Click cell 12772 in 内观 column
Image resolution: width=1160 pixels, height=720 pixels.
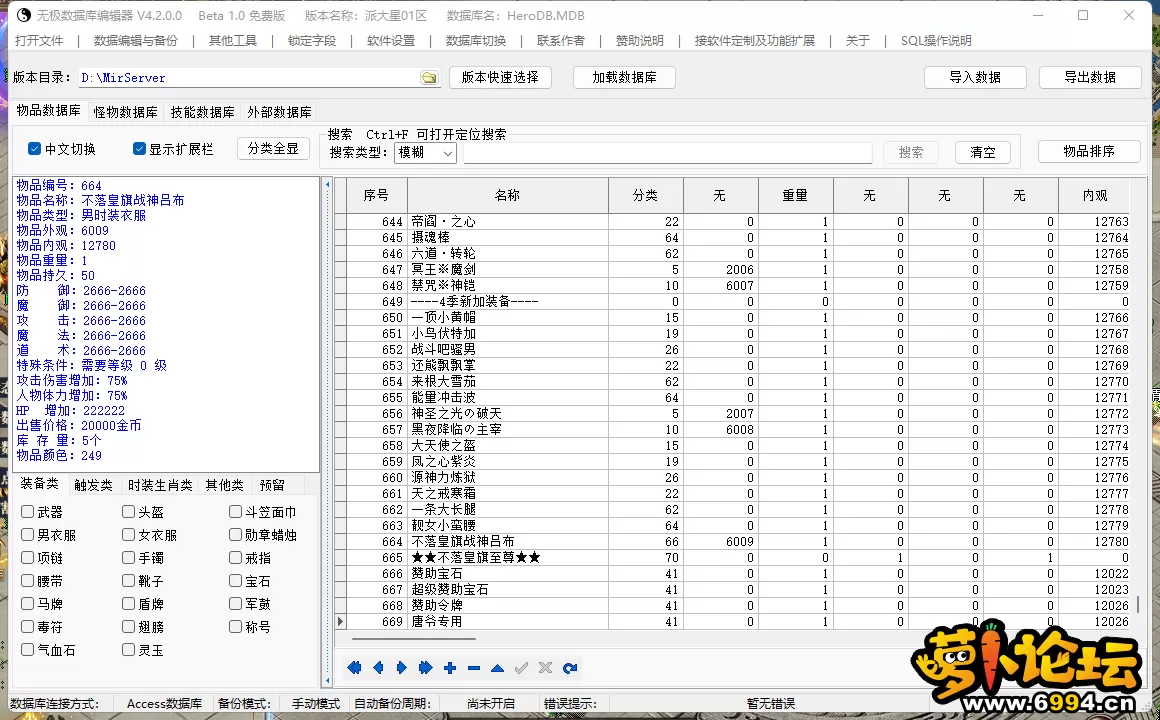click(x=1094, y=414)
